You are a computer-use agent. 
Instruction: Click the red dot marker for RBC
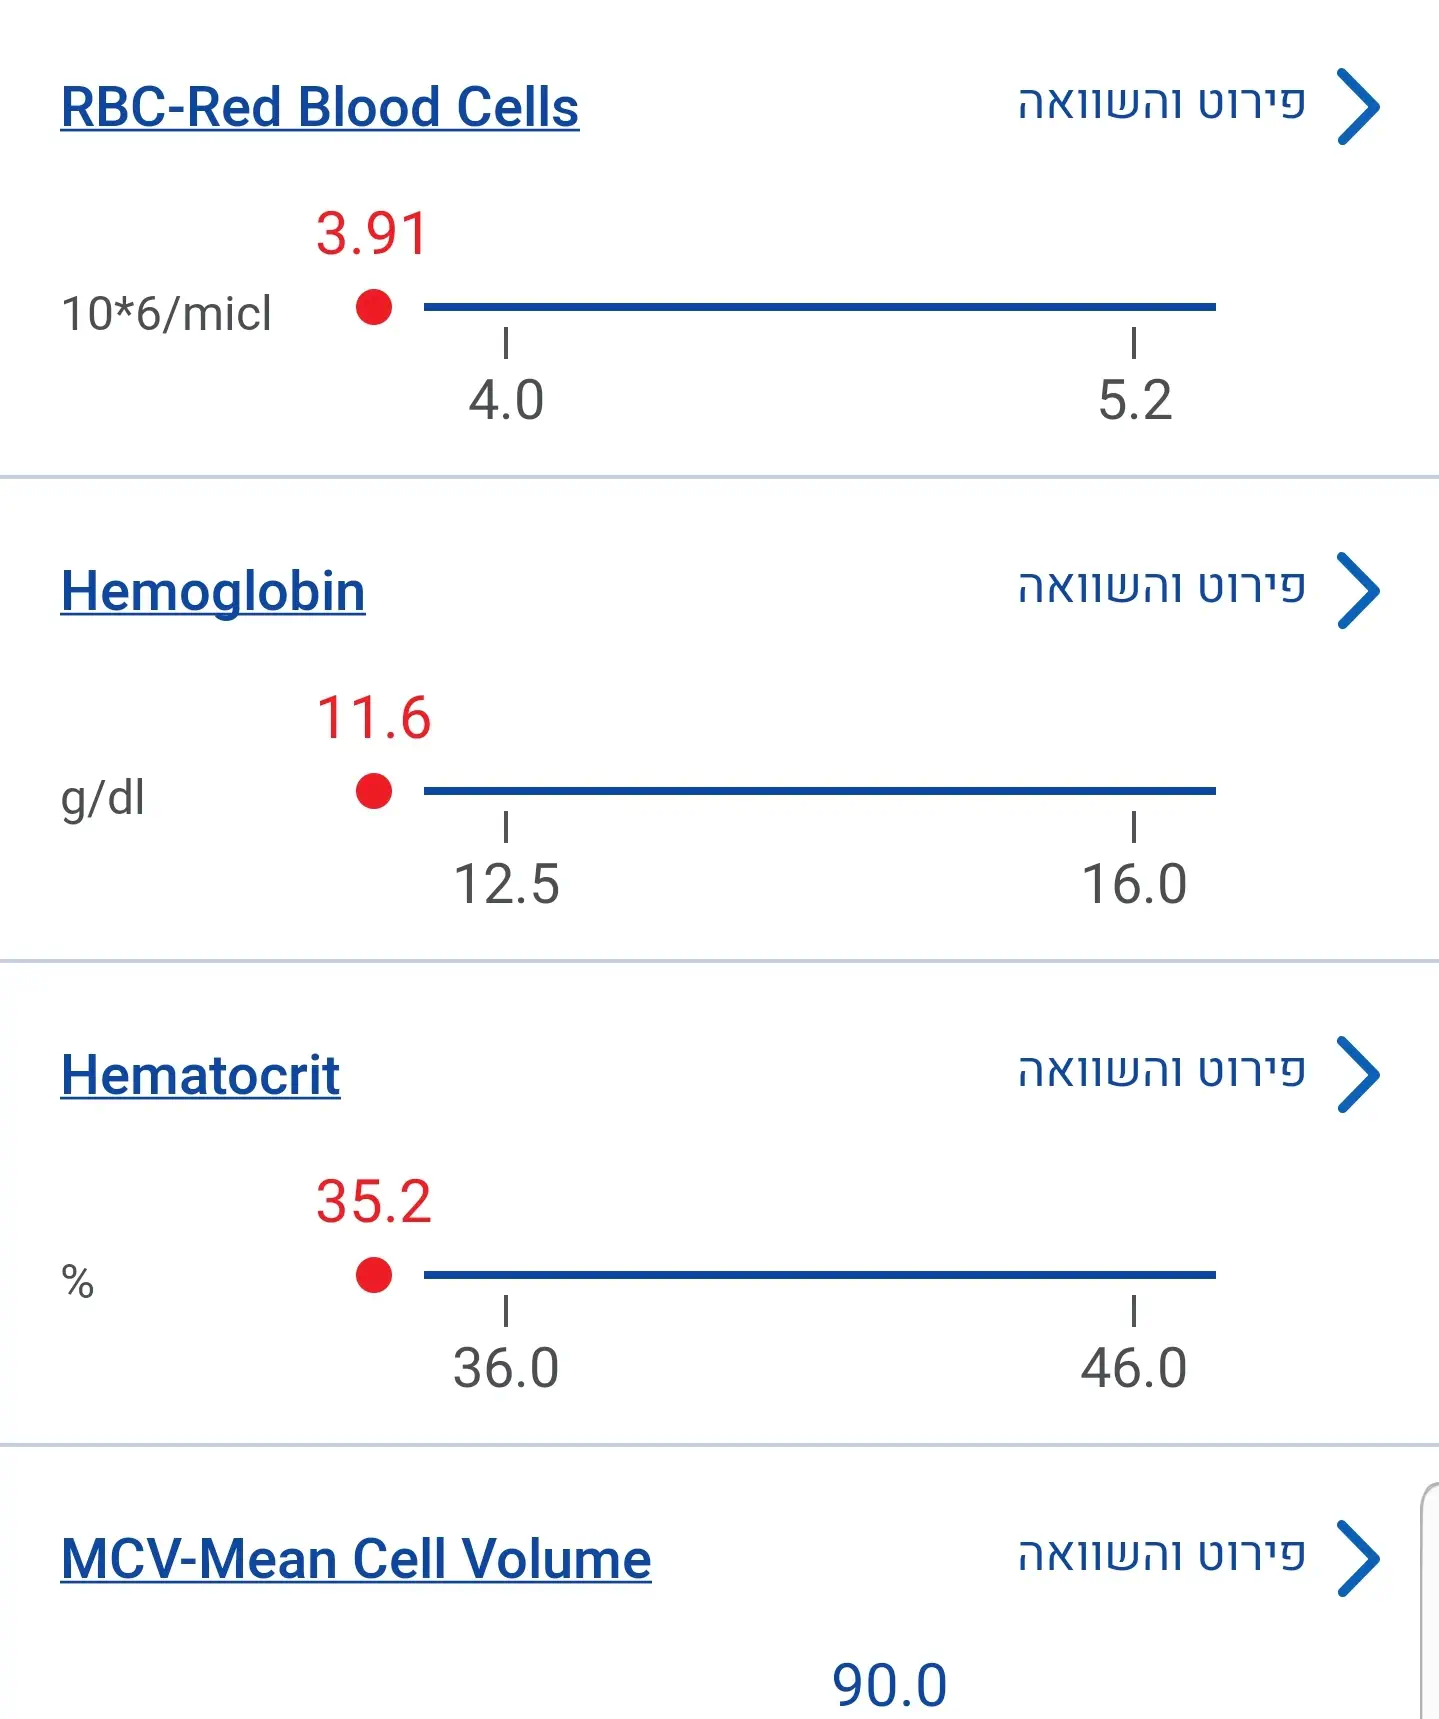(374, 307)
